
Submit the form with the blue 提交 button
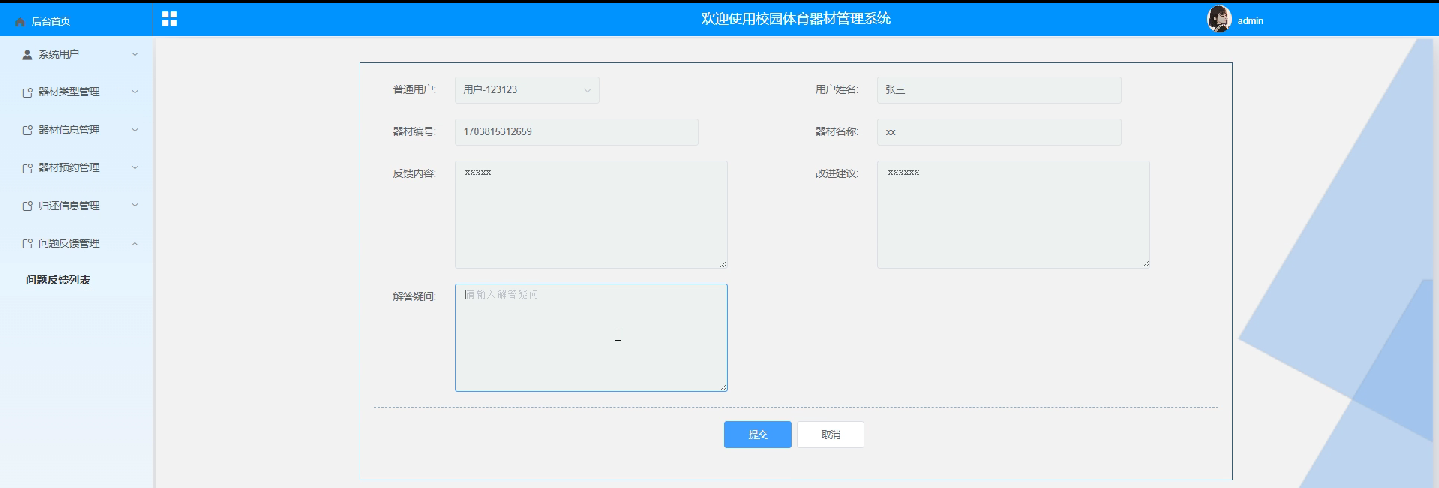click(x=758, y=435)
